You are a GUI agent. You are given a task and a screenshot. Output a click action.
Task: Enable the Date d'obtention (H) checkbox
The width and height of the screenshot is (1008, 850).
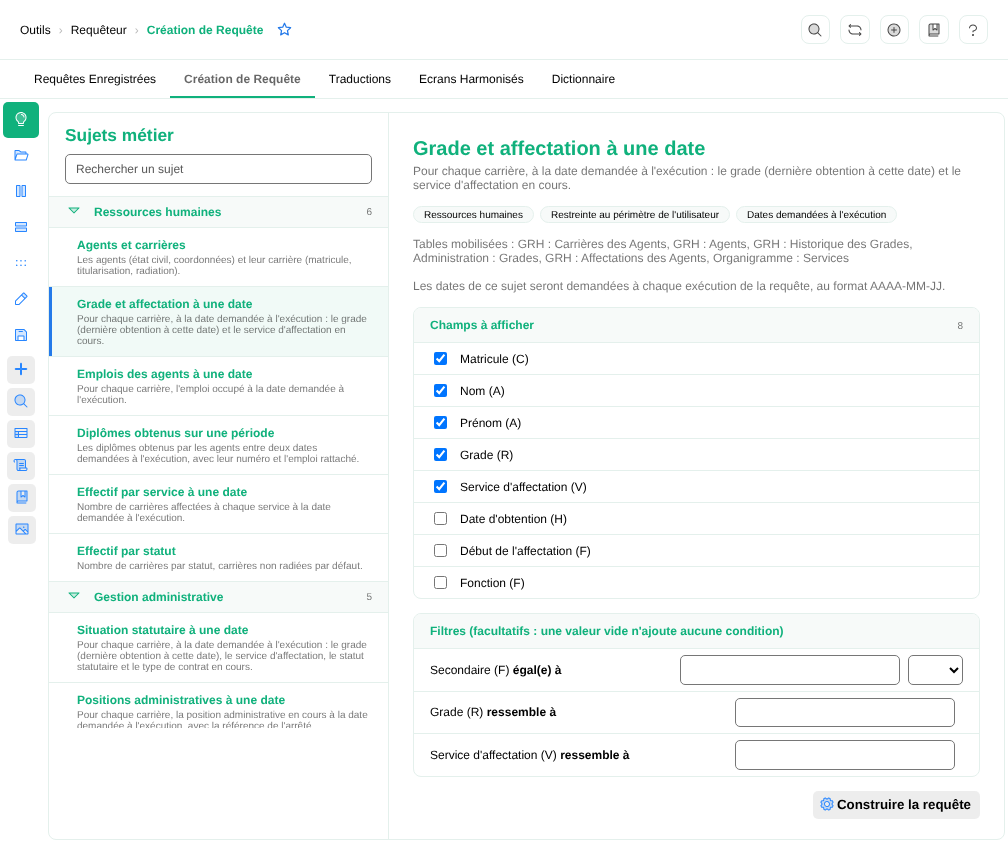[x=440, y=518]
